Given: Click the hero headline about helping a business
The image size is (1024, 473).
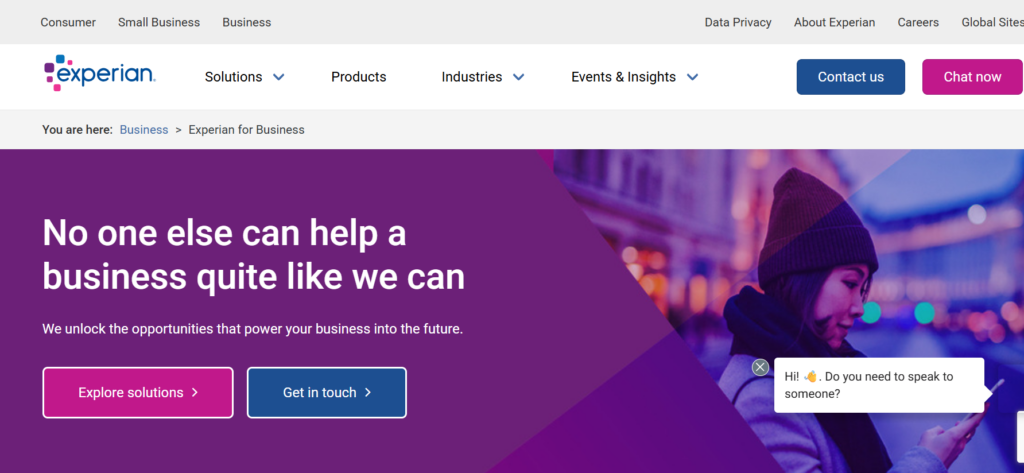Looking at the screenshot, I should click(x=253, y=254).
